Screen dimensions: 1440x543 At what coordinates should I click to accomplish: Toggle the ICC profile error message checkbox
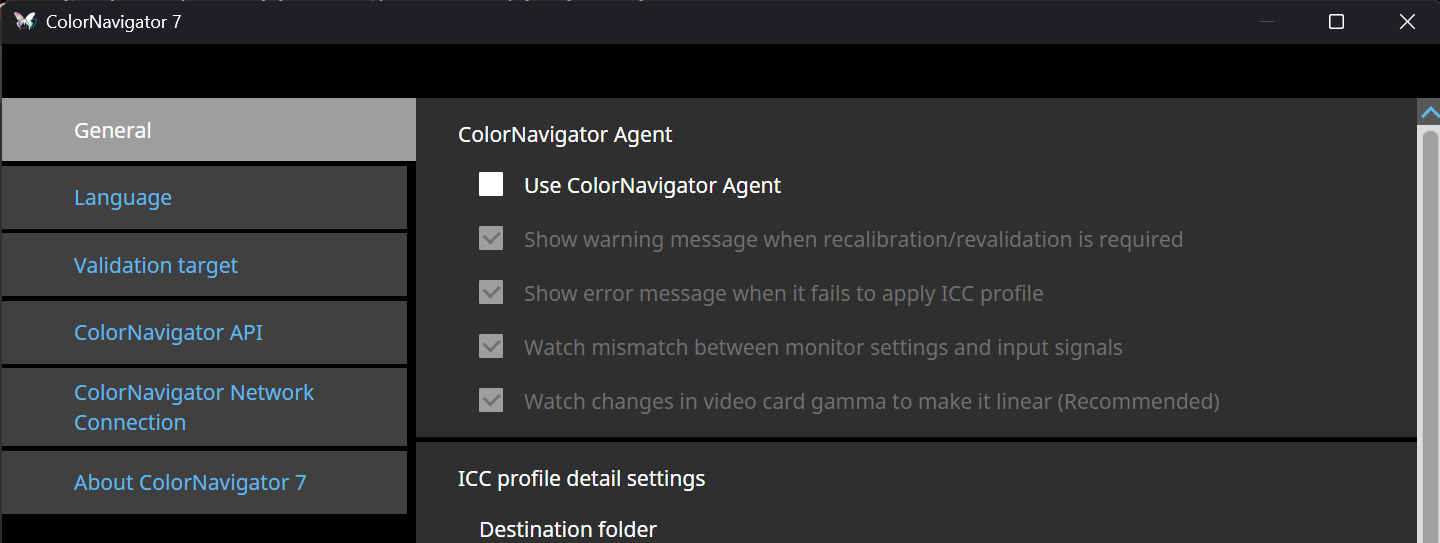tap(491, 293)
